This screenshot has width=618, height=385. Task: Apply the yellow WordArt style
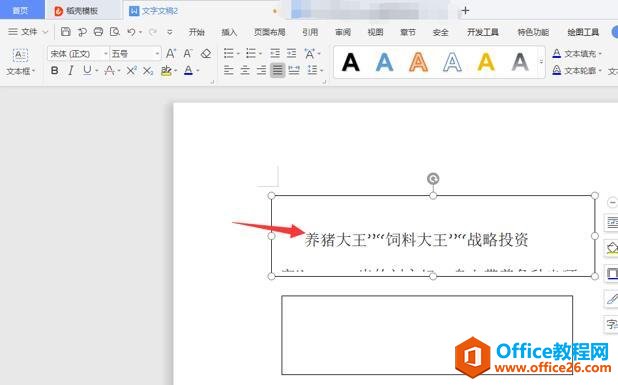pyautogui.click(x=486, y=62)
